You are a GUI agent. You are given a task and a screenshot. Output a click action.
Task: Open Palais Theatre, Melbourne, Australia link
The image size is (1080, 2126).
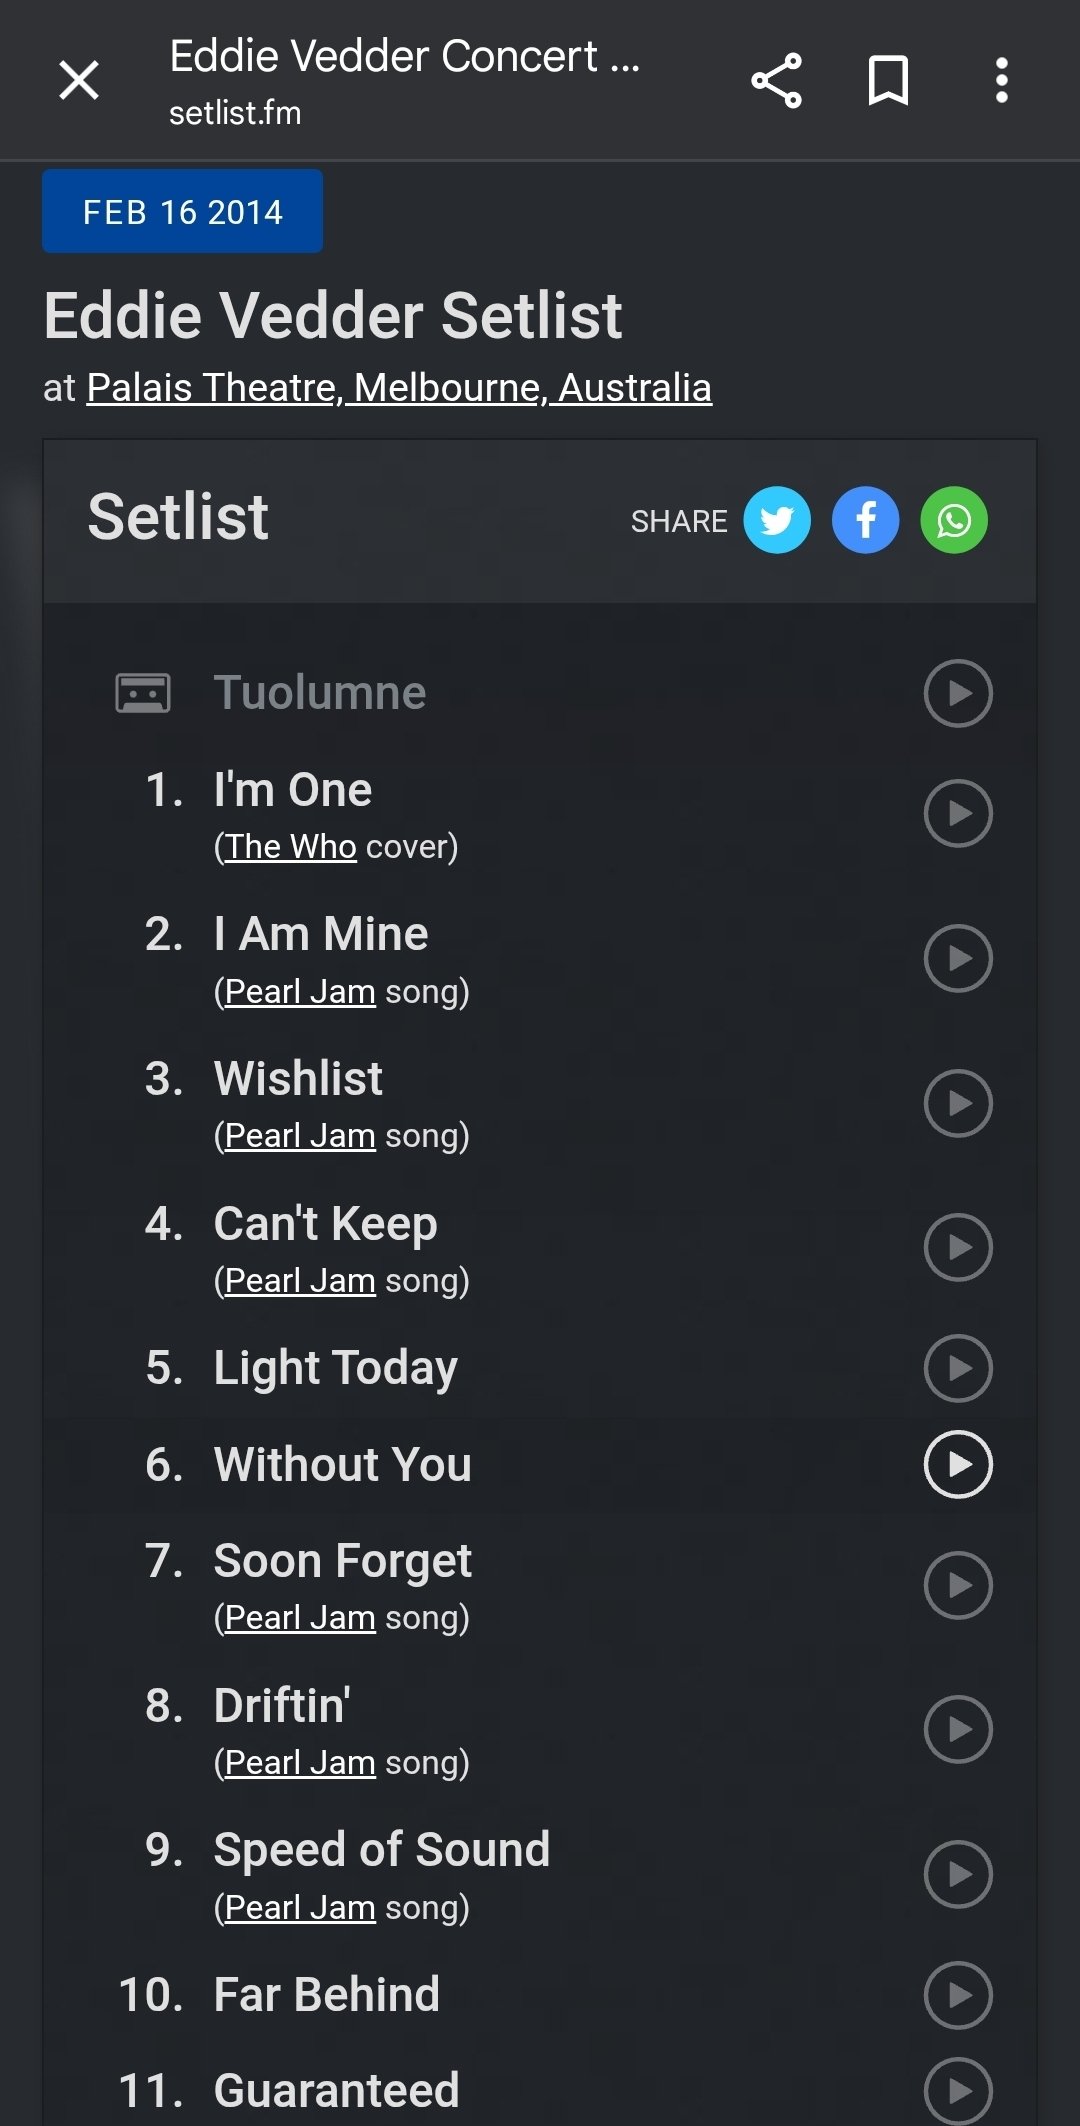point(399,388)
